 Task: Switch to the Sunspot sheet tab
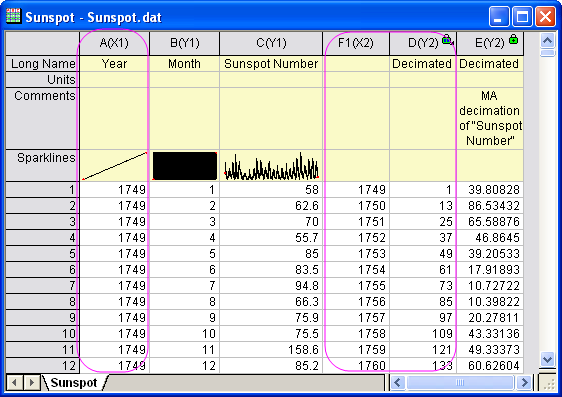click(74, 383)
